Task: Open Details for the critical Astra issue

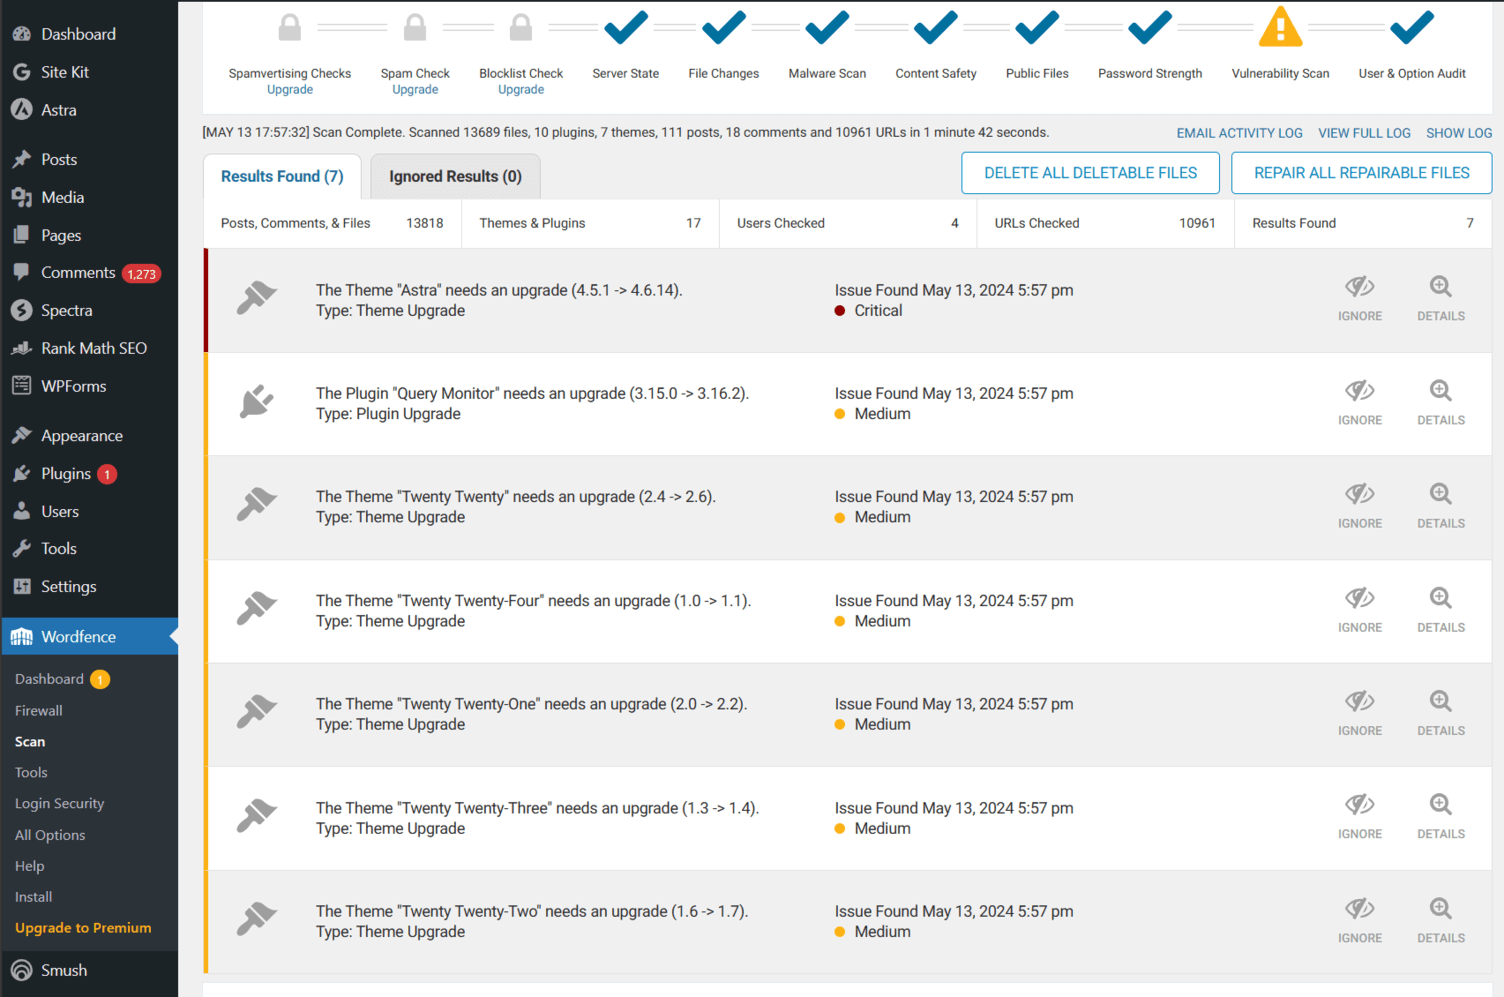Action: pos(1440,297)
